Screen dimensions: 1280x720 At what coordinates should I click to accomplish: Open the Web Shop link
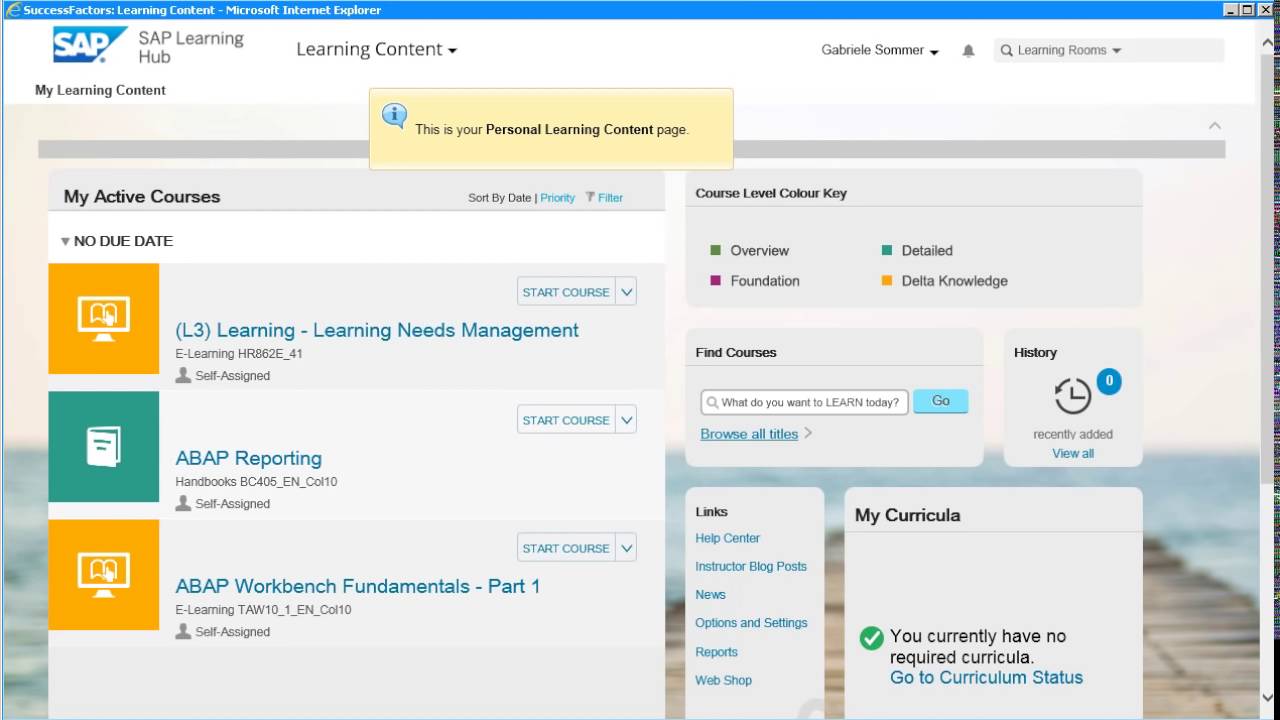723,680
